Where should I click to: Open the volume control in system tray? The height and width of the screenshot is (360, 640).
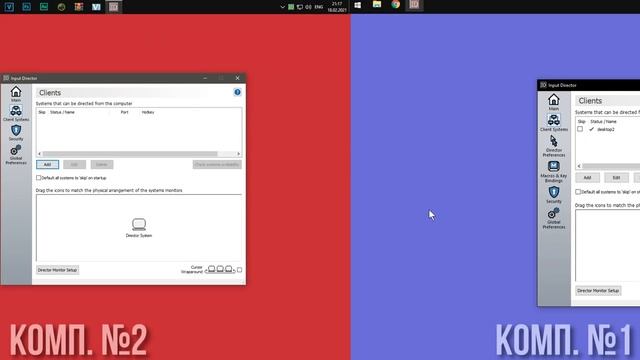[x=308, y=7]
